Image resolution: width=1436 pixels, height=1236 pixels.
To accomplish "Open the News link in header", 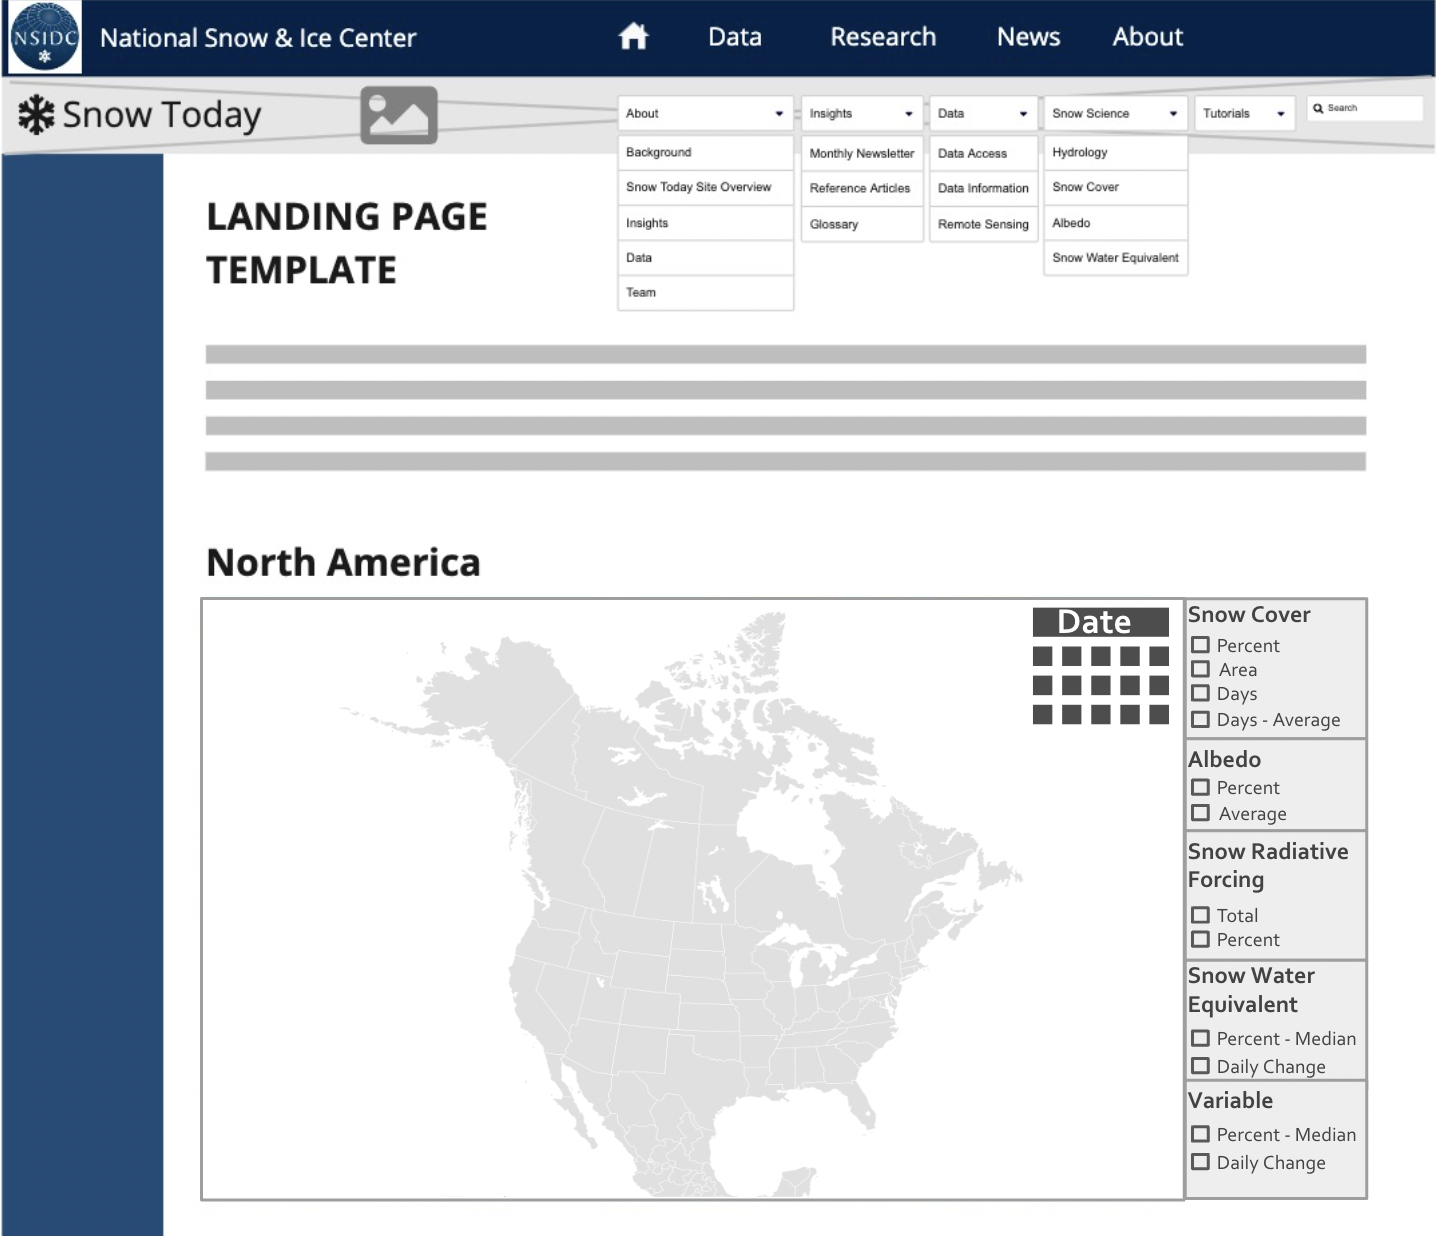I will 1028,37.
